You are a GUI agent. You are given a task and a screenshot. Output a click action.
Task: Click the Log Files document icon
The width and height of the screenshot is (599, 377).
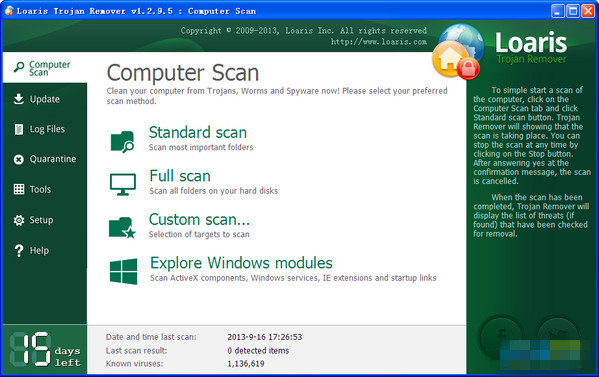18,129
